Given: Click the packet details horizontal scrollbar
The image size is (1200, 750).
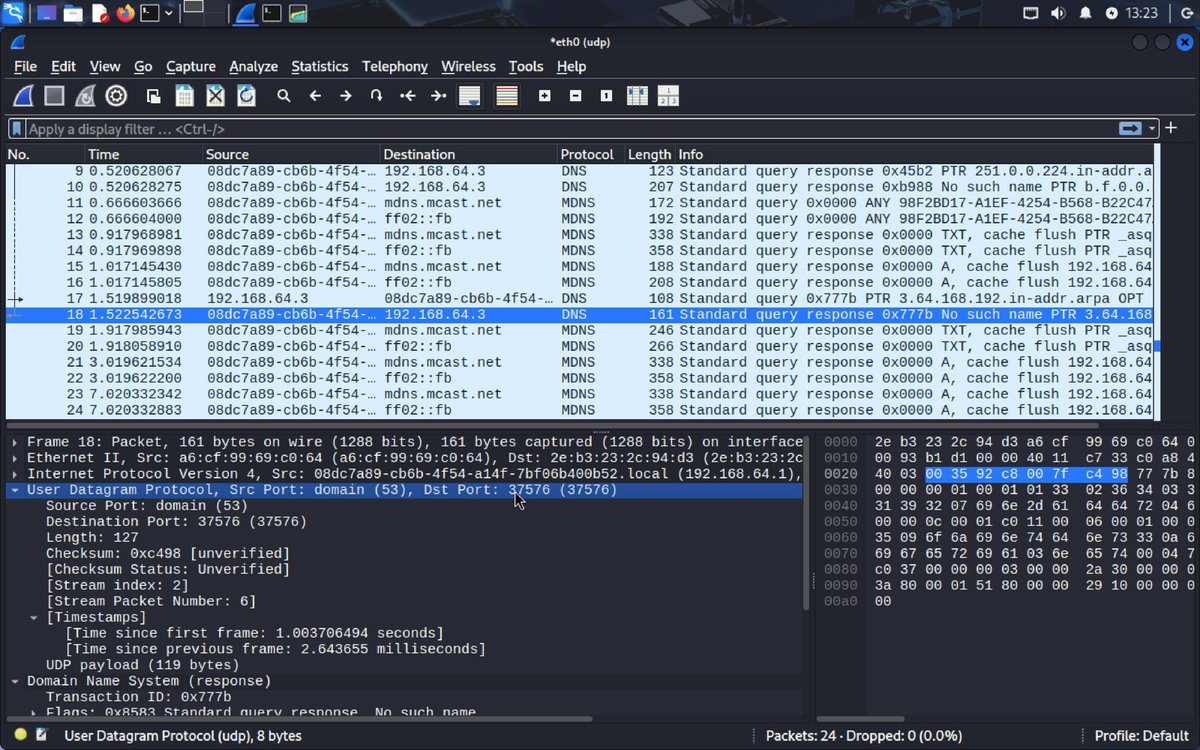Looking at the screenshot, I should pos(300,719).
